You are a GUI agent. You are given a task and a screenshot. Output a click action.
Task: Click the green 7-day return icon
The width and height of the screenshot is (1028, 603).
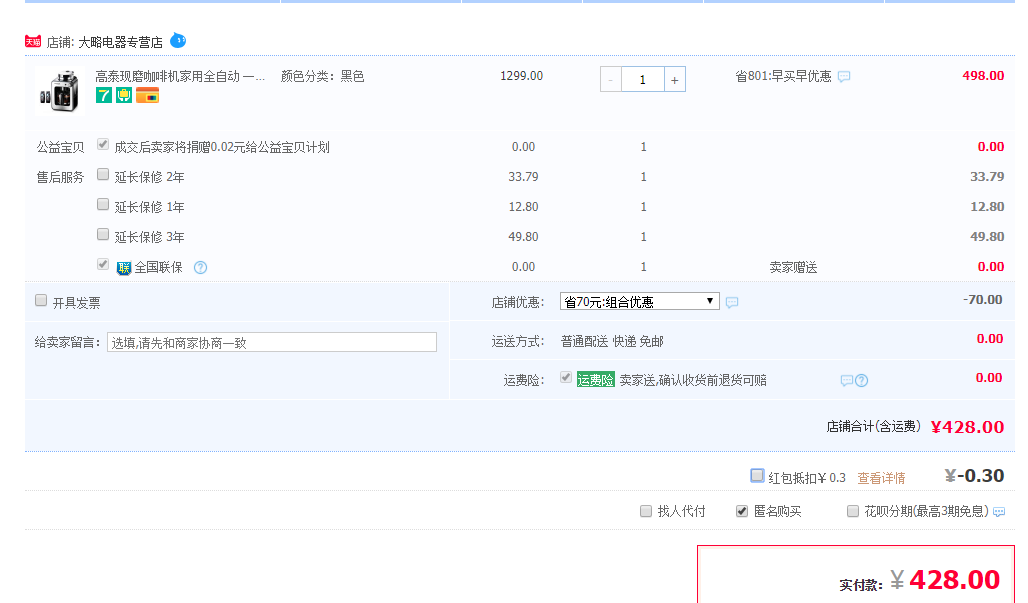click(104, 96)
